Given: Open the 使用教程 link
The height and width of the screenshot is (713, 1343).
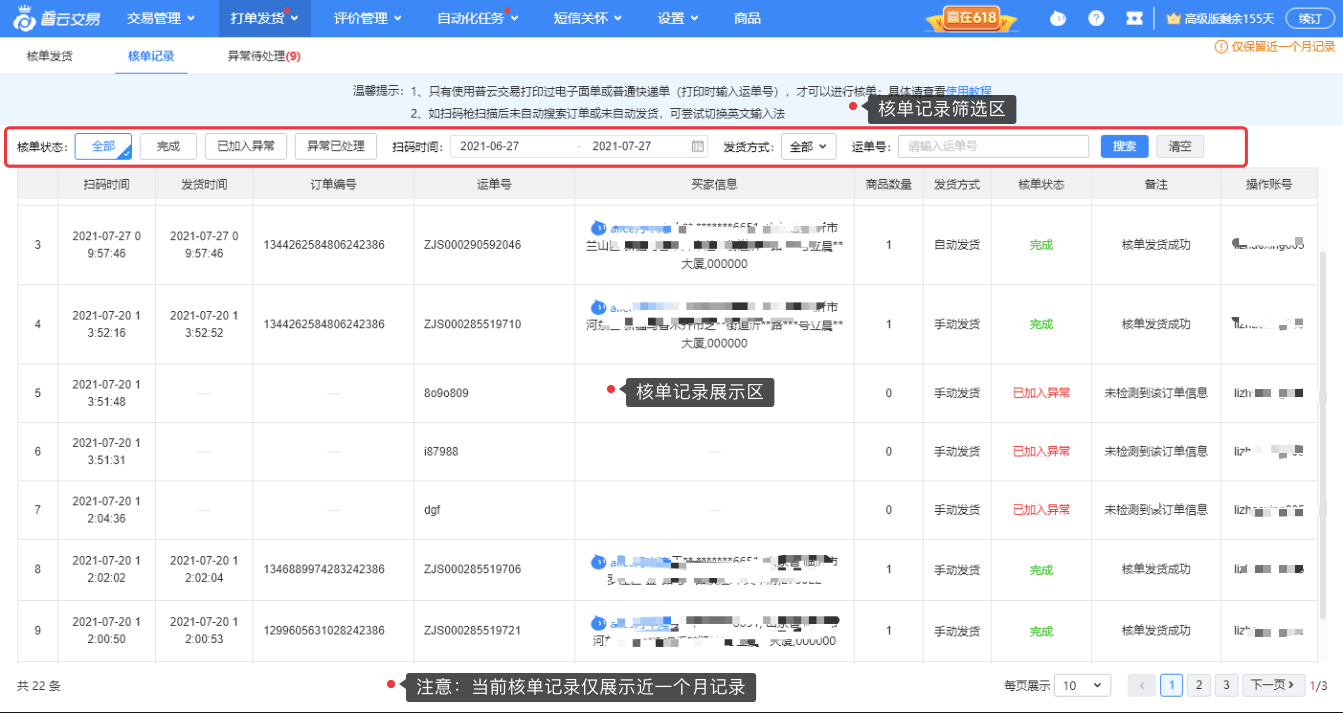Looking at the screenshot, I should click(968, 91).
